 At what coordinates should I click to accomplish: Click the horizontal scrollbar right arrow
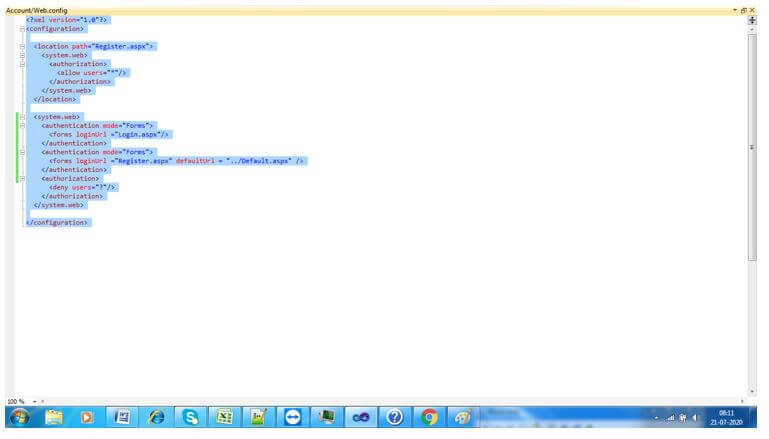tap(742, 401)
